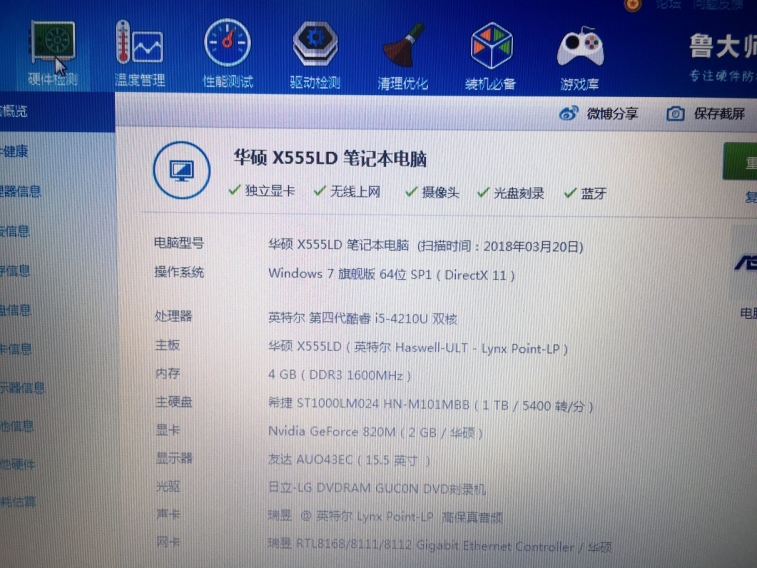Click the 日立-LG DVDRAM optical drive value
Image resolution: width=757 pixels, height=568 pixels.
377,488
